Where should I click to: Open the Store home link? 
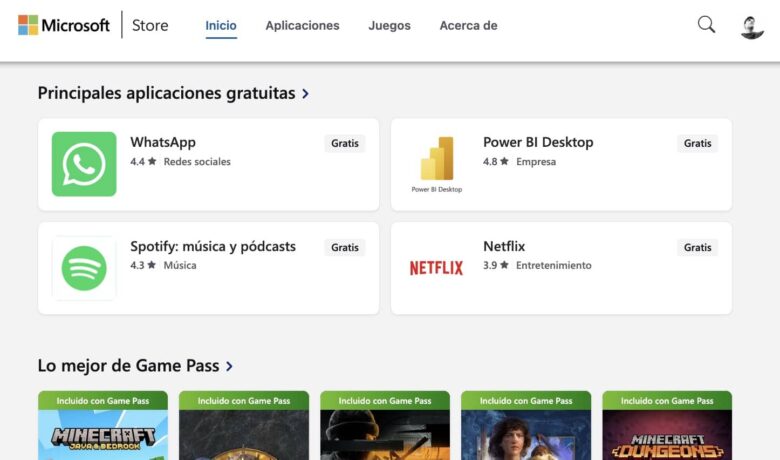150,25
